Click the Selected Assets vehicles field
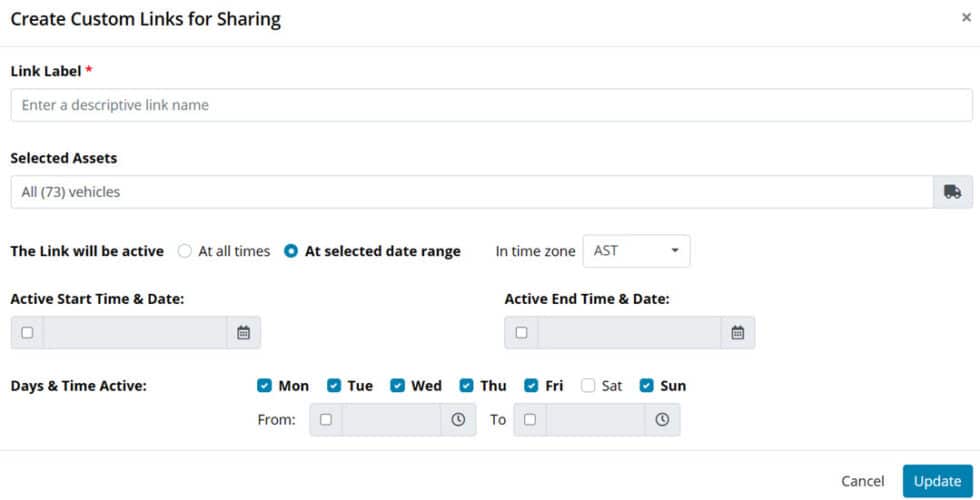980x500 pixels. pyautogui.click(x=472, y=192)
